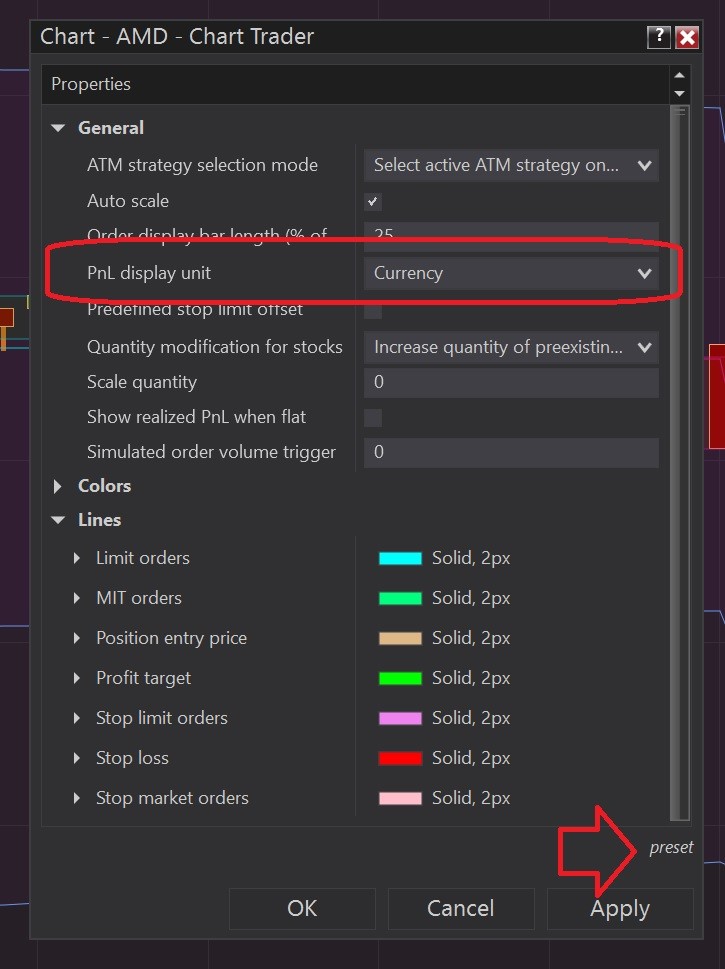Image resolution: width=725 pixels, height=969 pixels.
Task: Click the Scale quantity input field
Action: [510, 383]
